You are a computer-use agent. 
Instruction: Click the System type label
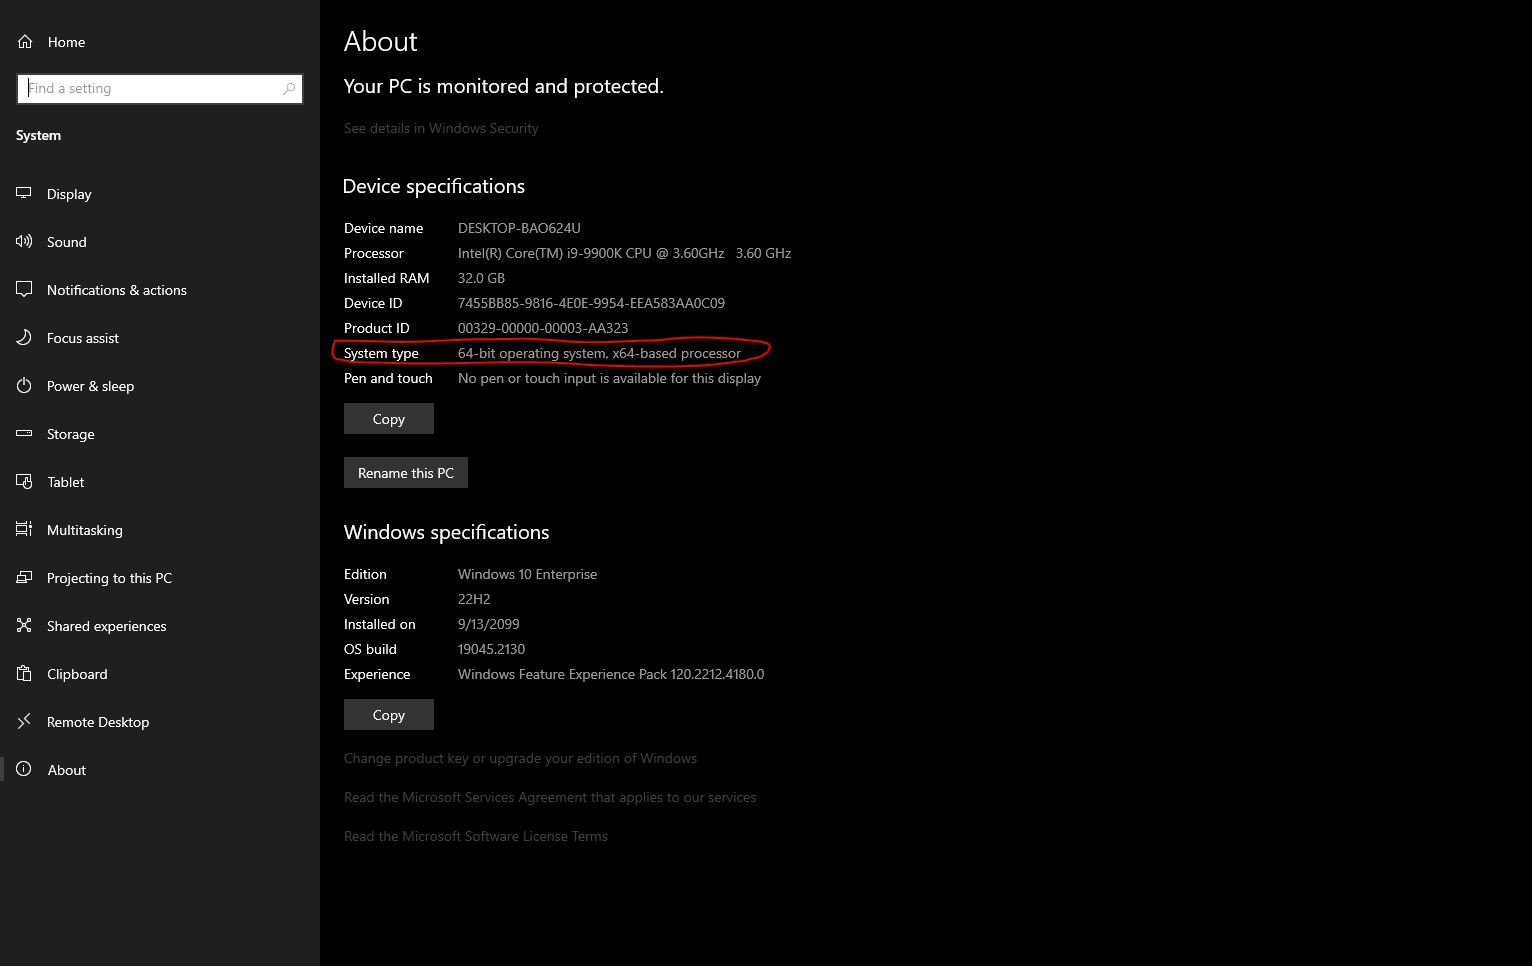[x=381, y=353]
